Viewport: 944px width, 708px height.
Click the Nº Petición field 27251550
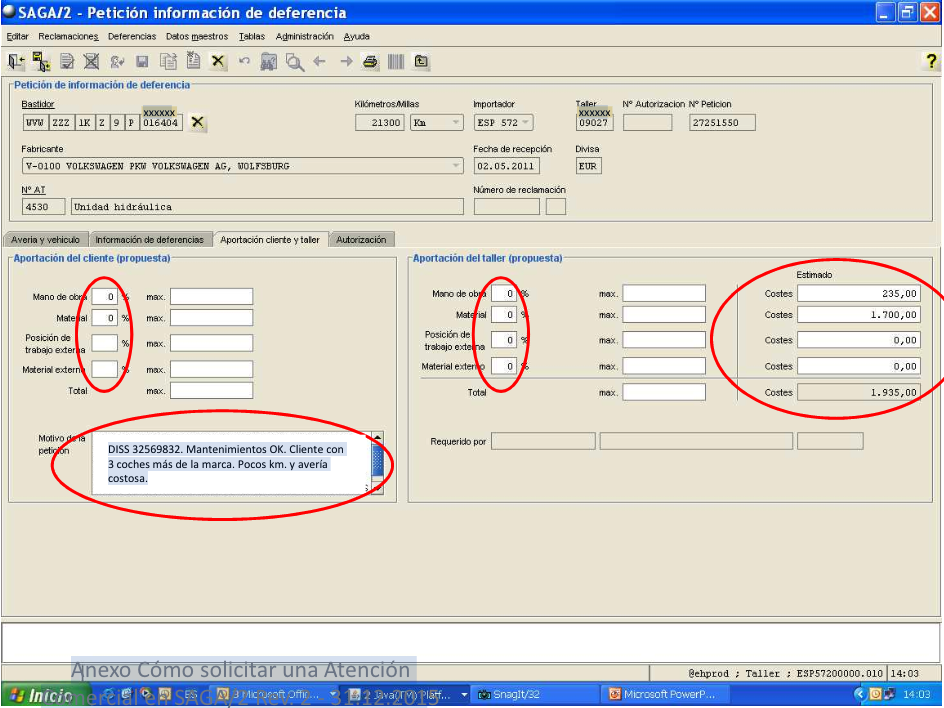click(x=722, y=122)
